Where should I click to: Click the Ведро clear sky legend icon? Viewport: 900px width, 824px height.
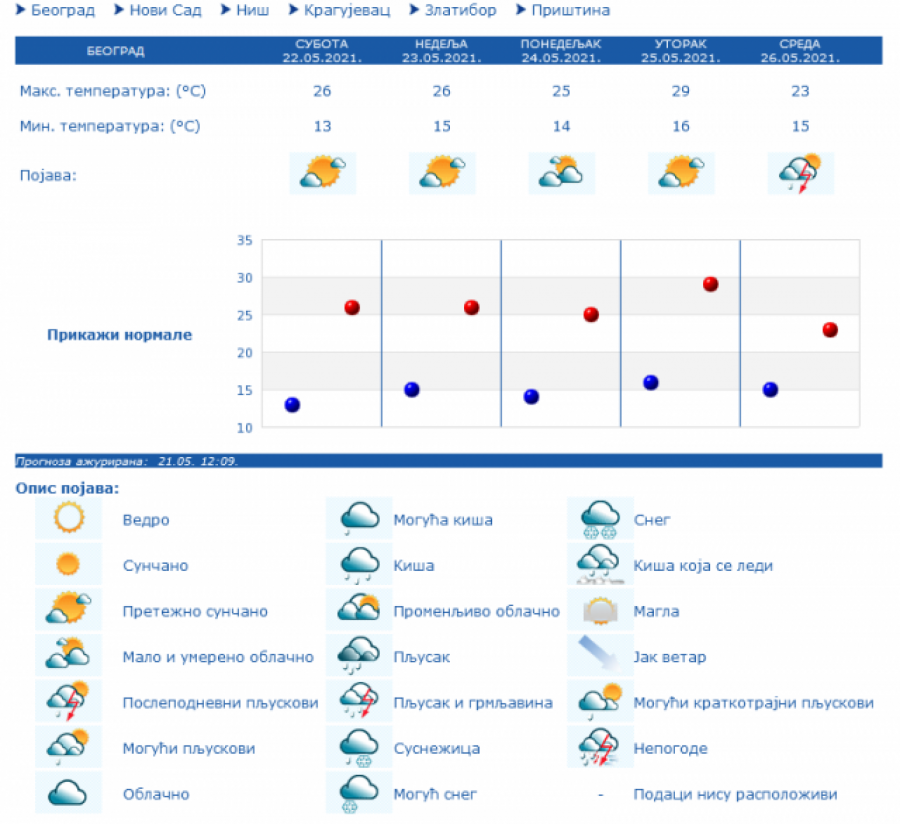click(x=67, y=519)
